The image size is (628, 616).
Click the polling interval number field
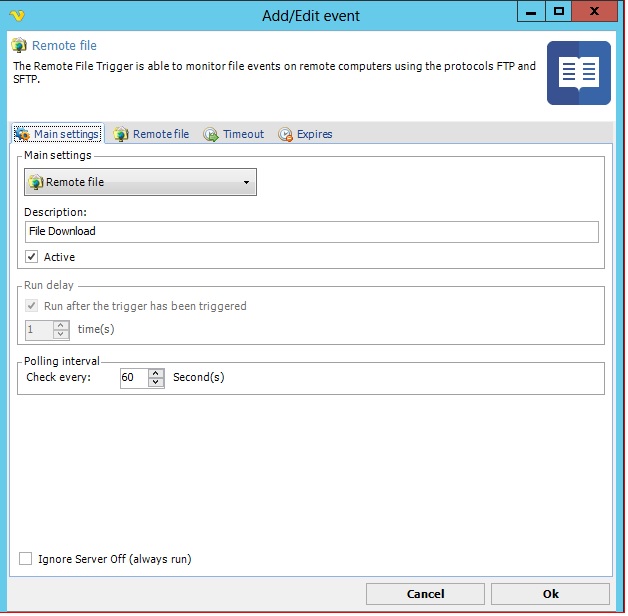pos(133,378)
